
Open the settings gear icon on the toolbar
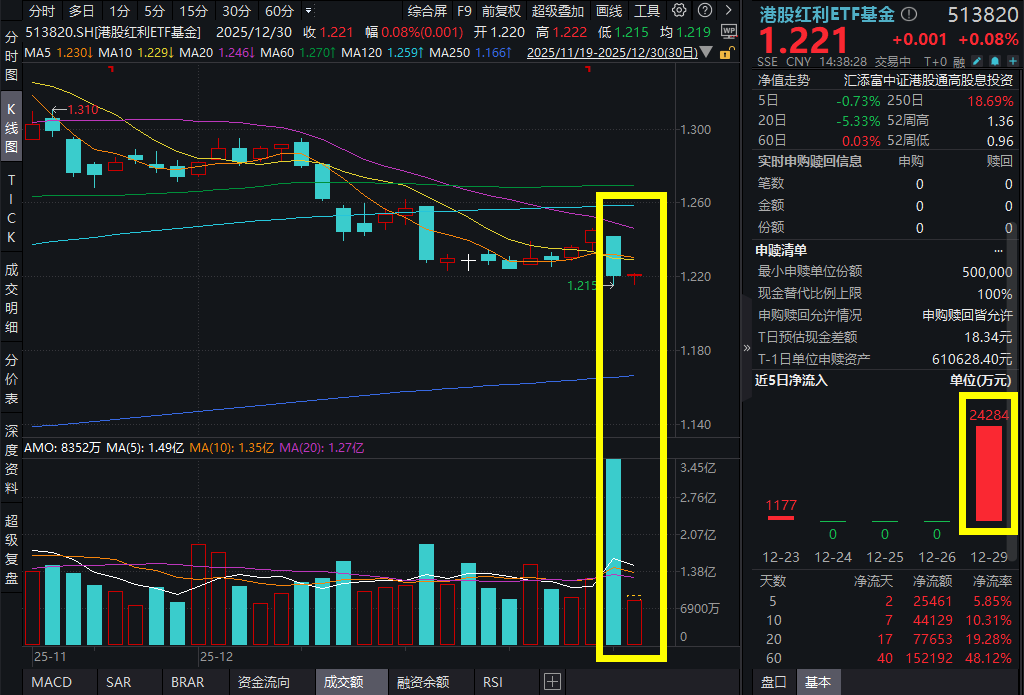tap(677, 11)
